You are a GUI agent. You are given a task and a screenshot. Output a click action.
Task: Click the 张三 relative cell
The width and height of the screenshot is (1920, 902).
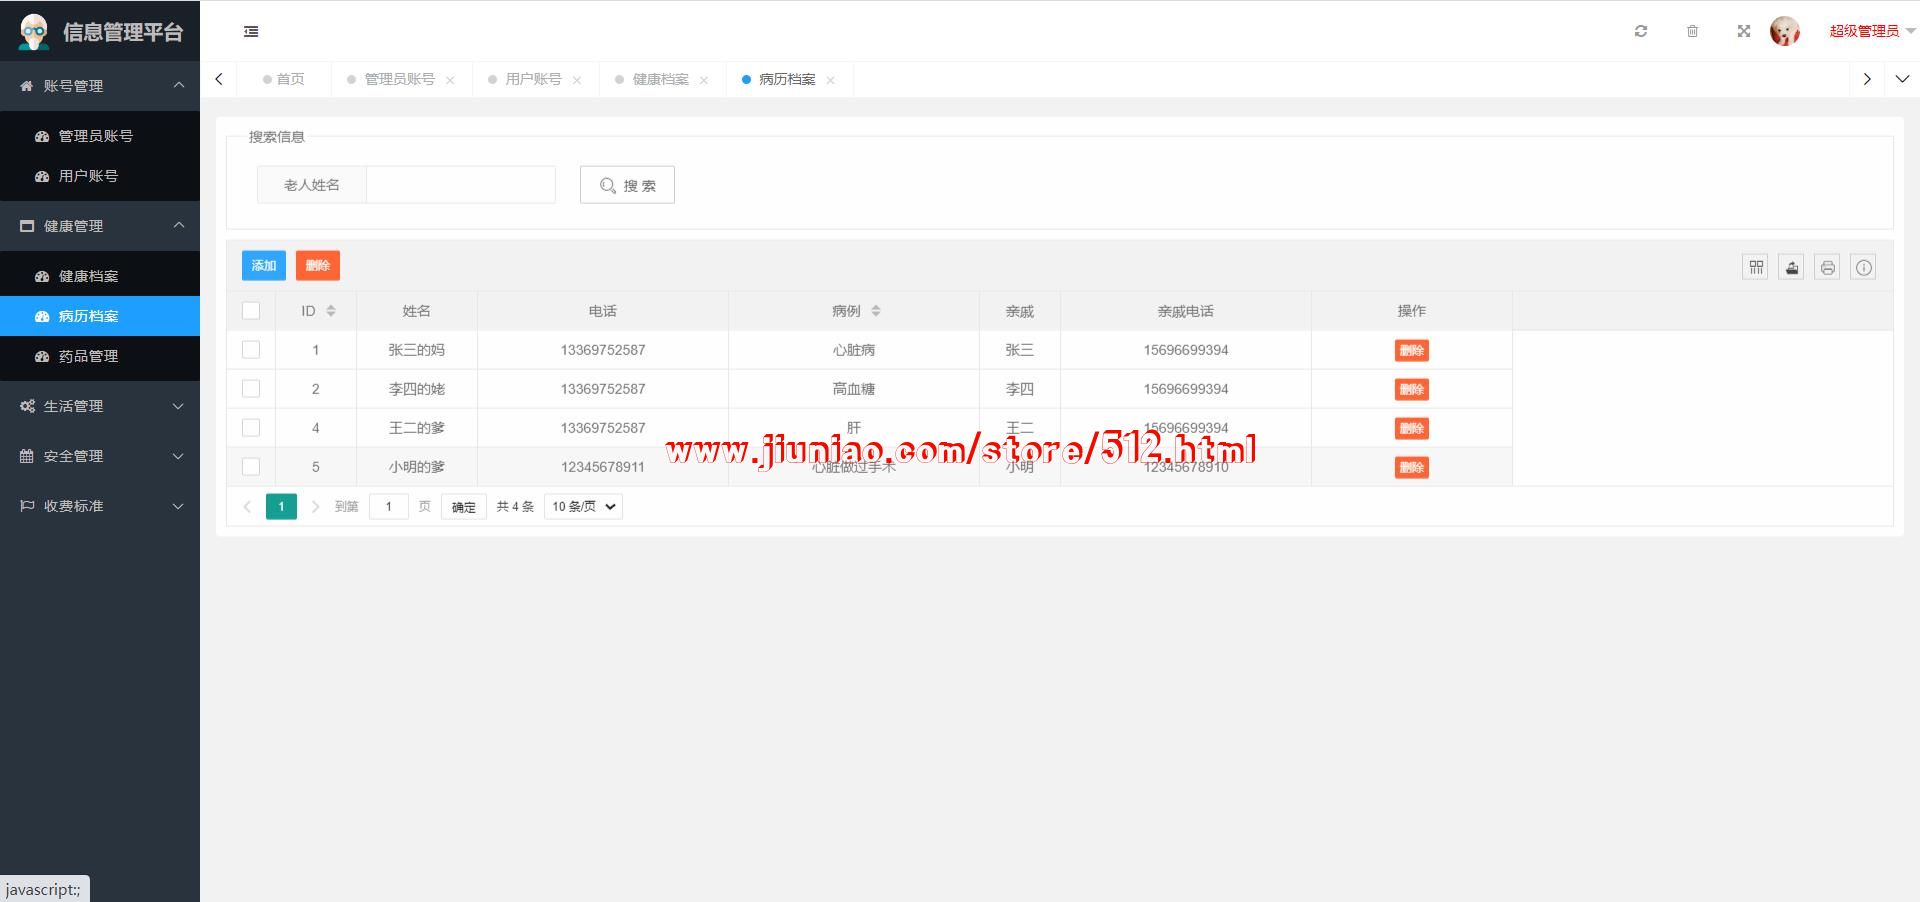[x=1020, y=350]
